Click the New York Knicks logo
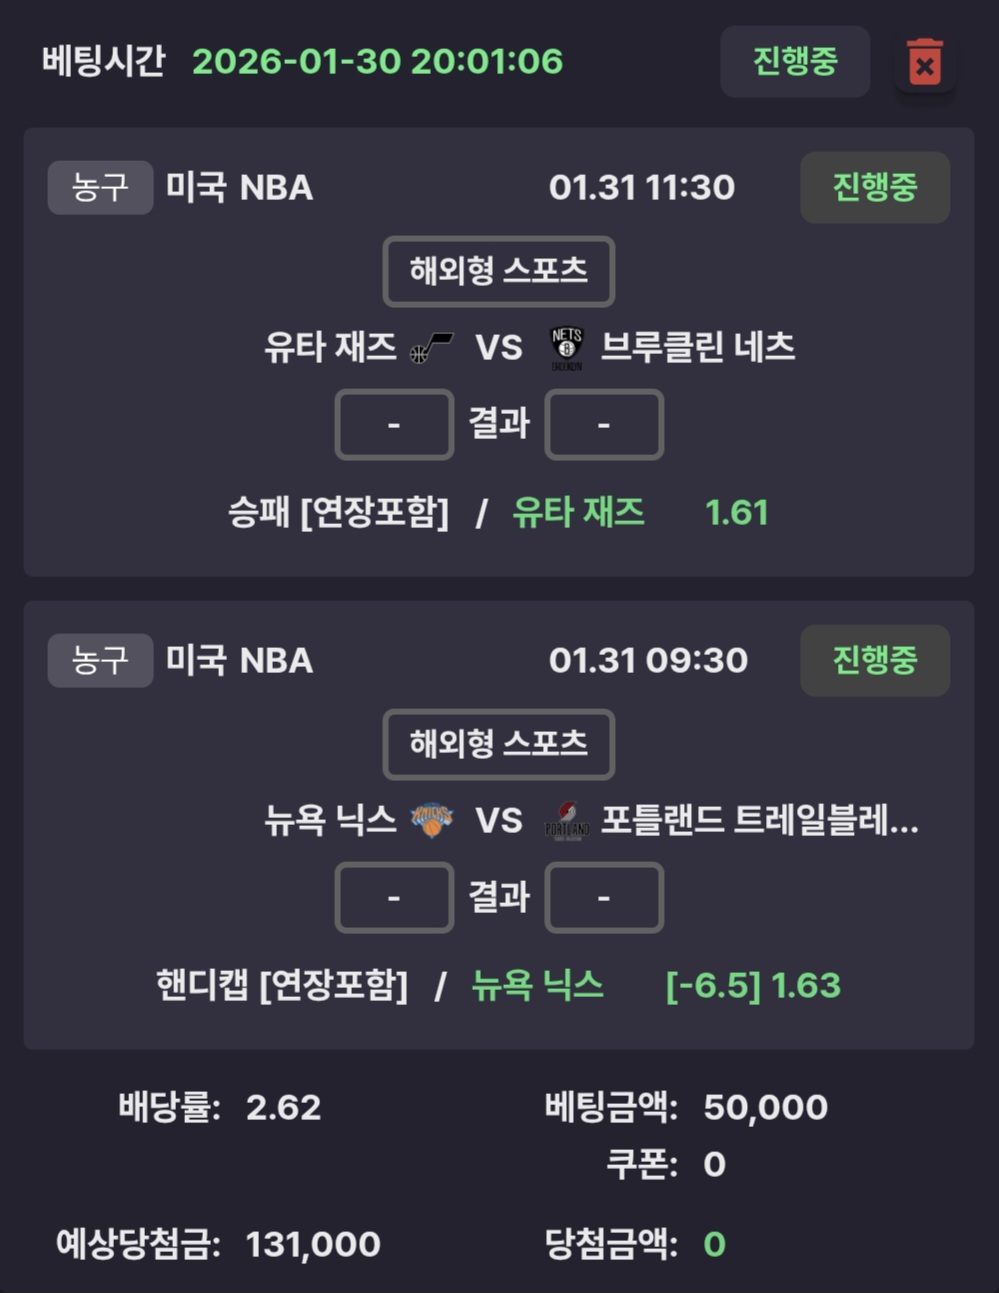 pyautogui.click(x=432, y=820)
